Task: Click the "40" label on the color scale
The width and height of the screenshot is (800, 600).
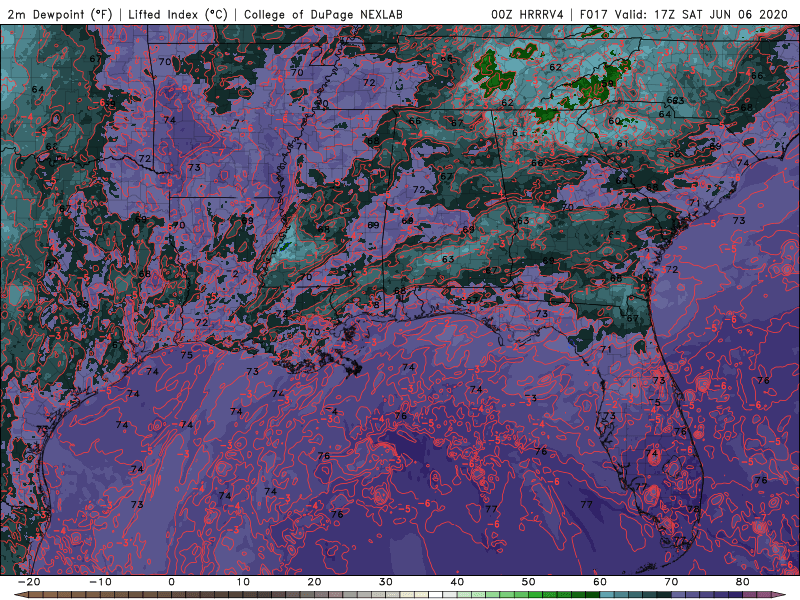Action: (457, 582)
